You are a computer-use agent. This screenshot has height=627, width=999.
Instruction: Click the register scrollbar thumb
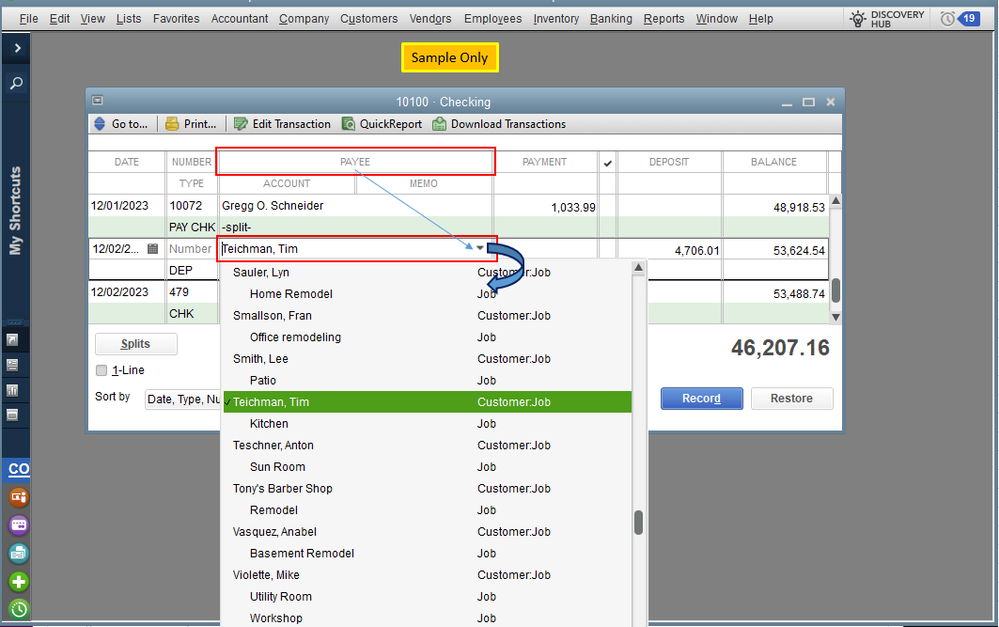(836, 291)
